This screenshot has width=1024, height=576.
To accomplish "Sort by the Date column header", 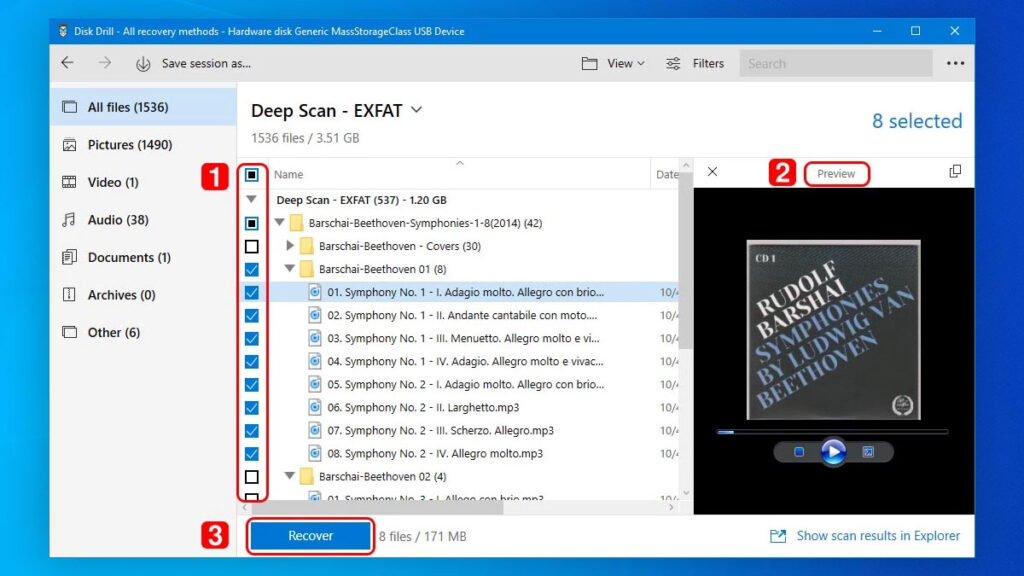I will (x=667, y=174).
